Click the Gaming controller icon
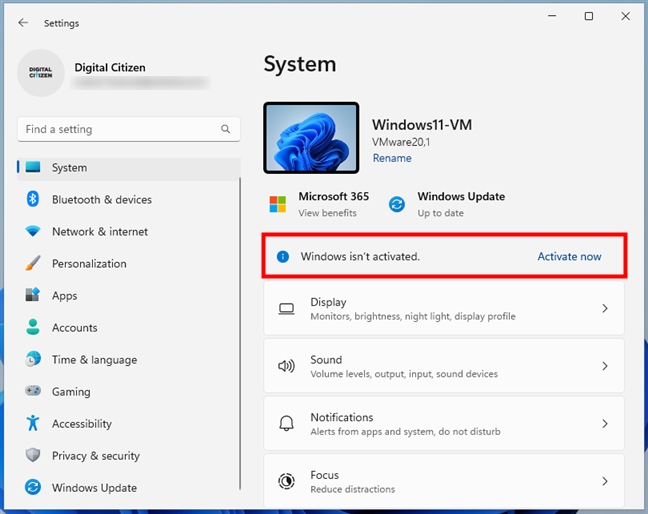The image size is (648, 514). coord(33,391)
